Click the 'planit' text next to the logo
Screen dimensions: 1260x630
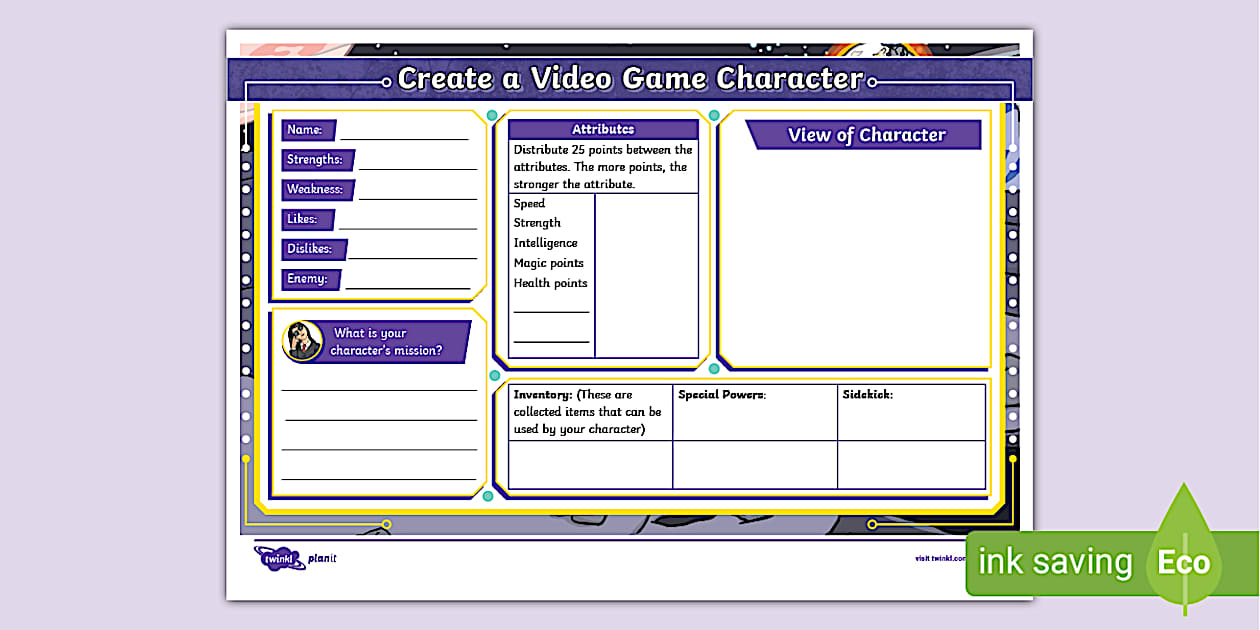coord(322,558)
